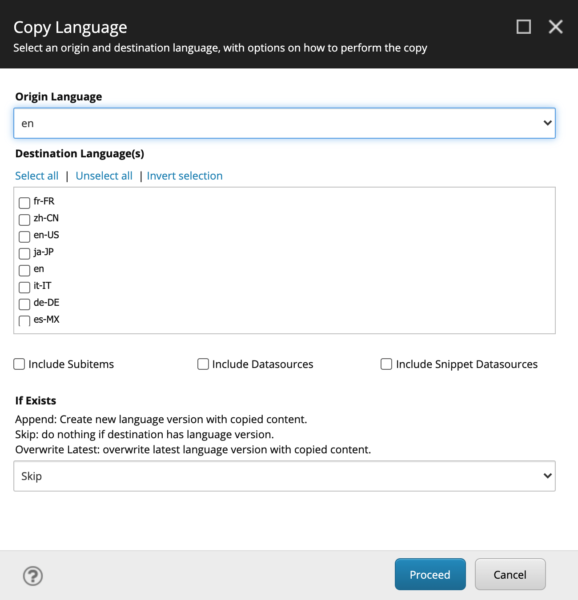Open the Origin Language dropdown
Viewport: 578px width, 600px height.
coord(284,123)
